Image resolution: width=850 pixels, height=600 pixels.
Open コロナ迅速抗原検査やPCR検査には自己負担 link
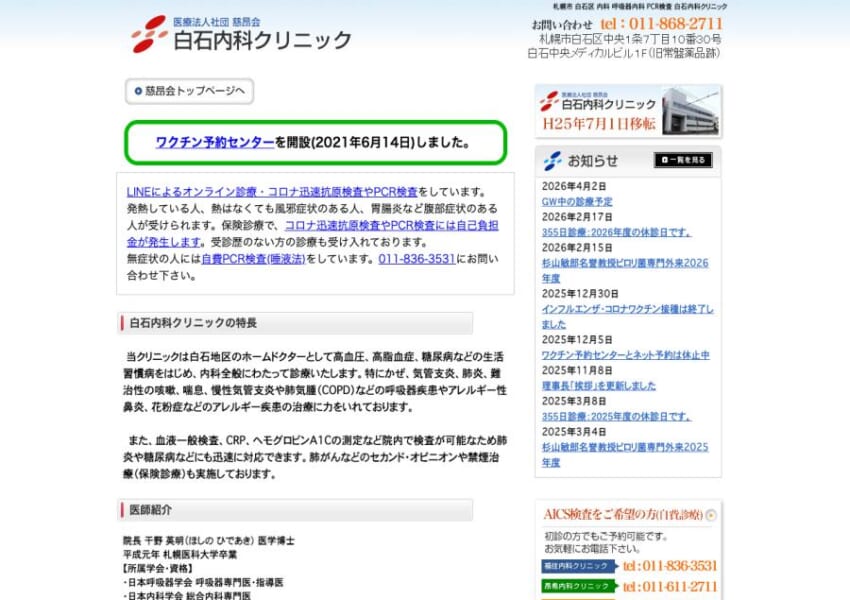tap(391, 225)
